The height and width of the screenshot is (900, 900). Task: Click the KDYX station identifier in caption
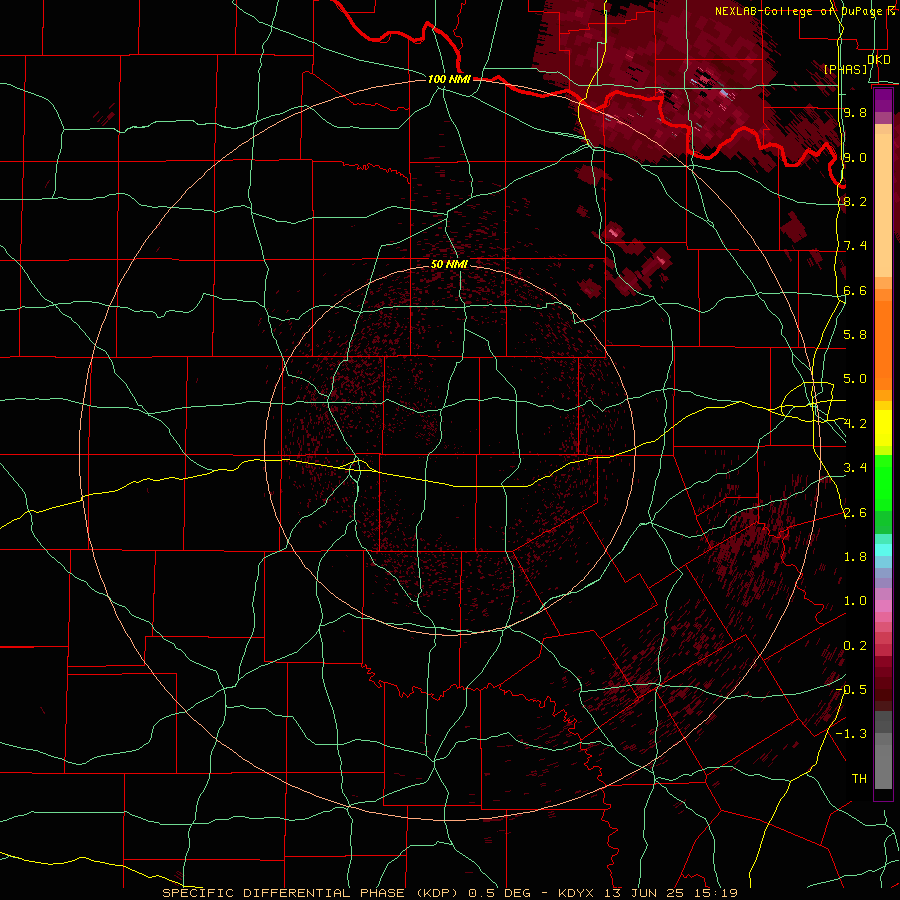pyautogui.click(x=578, y=893)
